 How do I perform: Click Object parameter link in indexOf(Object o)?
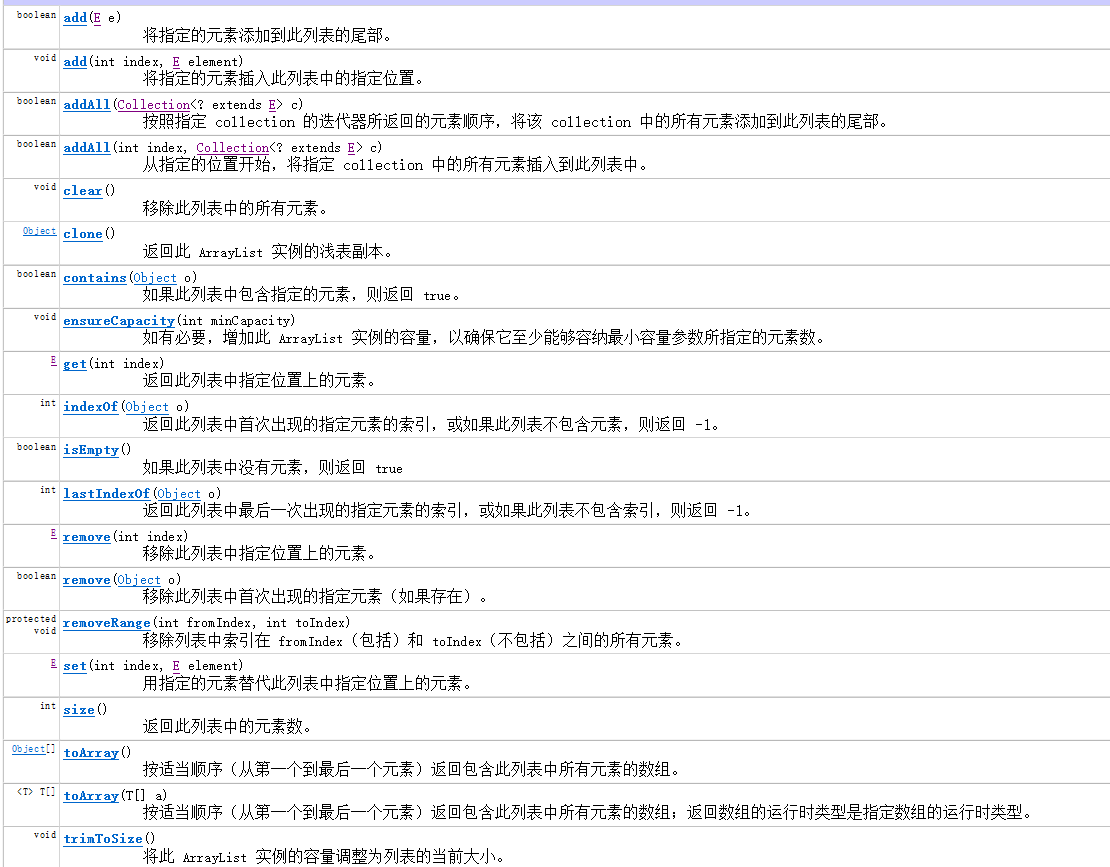pos(147,407)
